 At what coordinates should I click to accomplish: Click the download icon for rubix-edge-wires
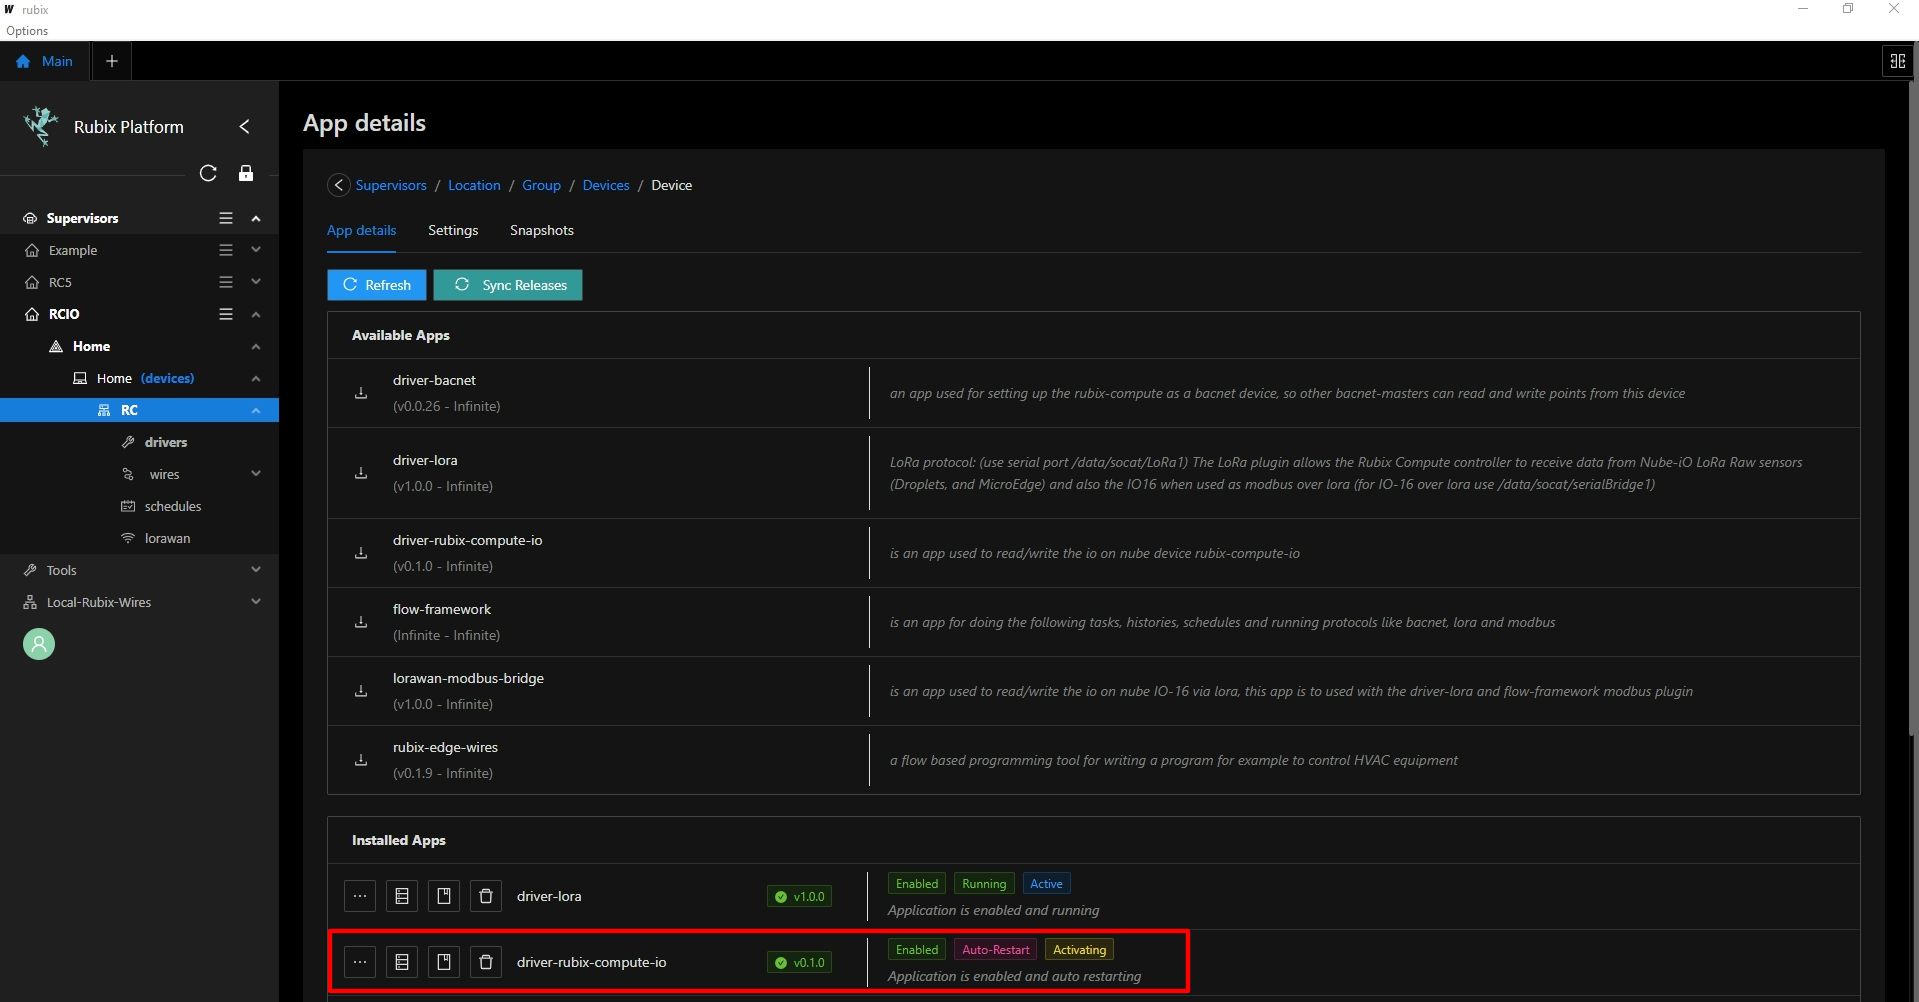point(361,760)
